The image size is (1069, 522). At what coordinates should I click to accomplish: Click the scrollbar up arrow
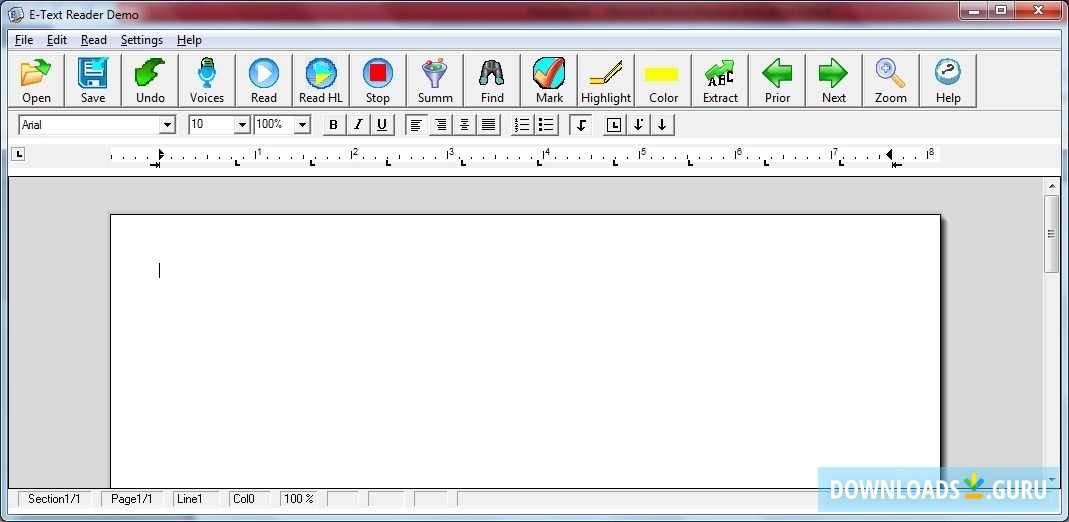pyautogui.click(x=1051, y=186)
